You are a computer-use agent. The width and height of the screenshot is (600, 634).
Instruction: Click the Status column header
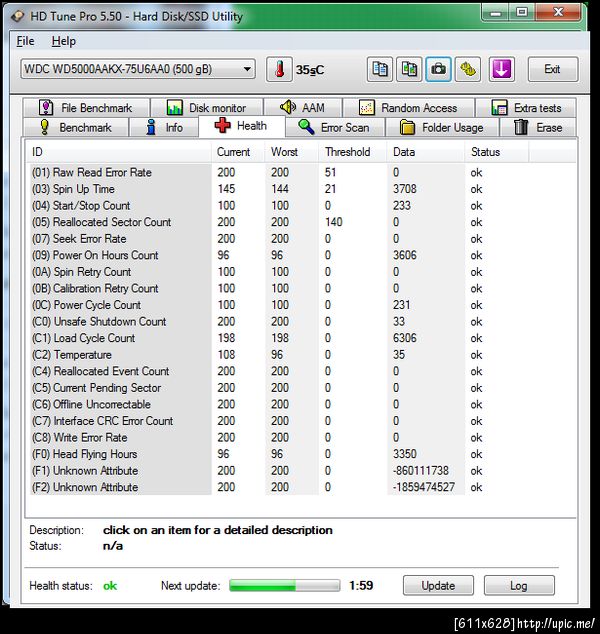tap(496, 152)
